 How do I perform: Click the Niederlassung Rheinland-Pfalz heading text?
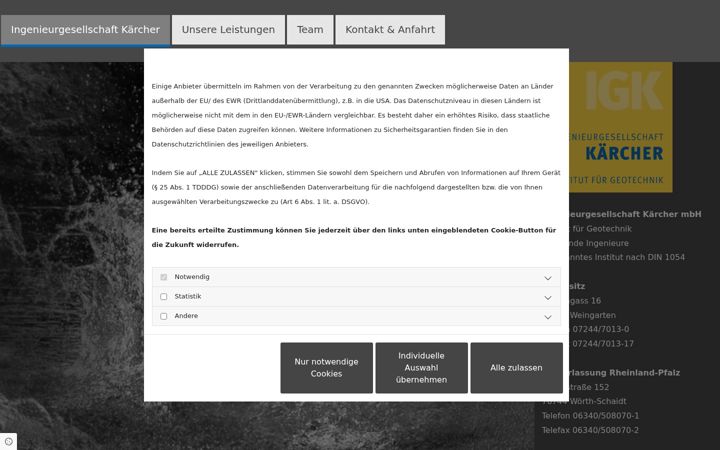coord(624,373)
